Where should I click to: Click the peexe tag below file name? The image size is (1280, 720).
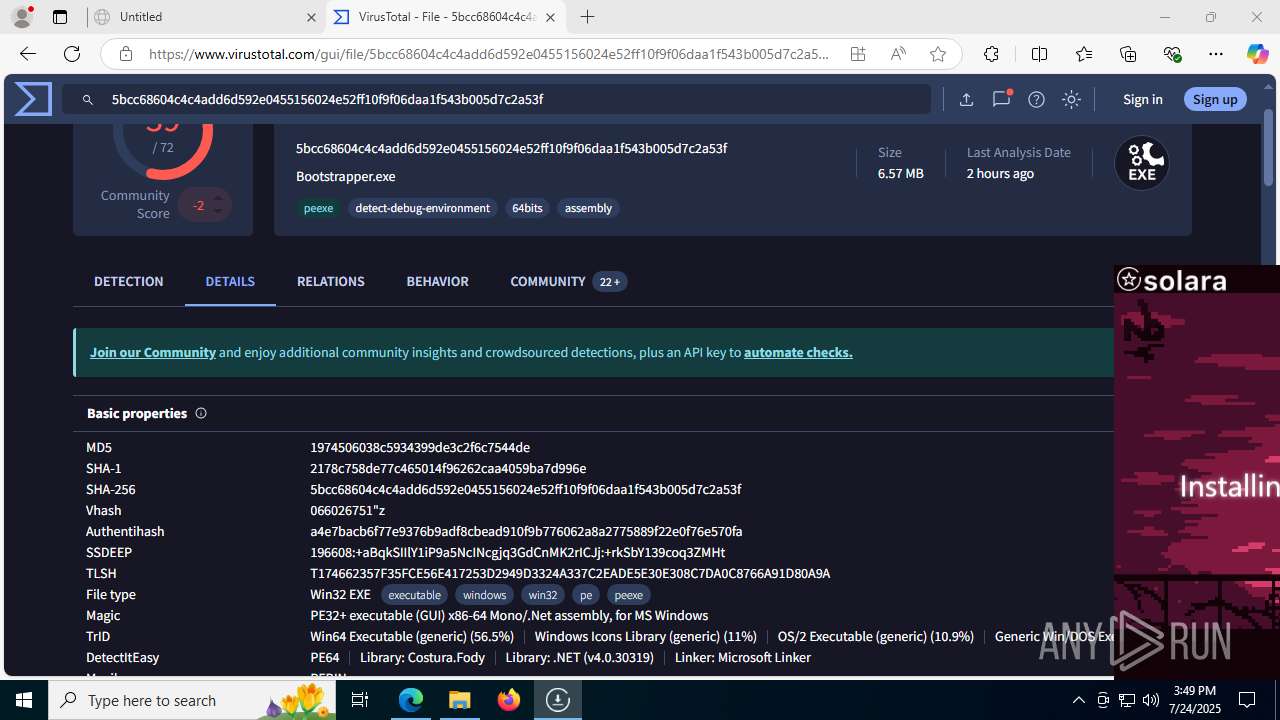click(x=318, y=208)
